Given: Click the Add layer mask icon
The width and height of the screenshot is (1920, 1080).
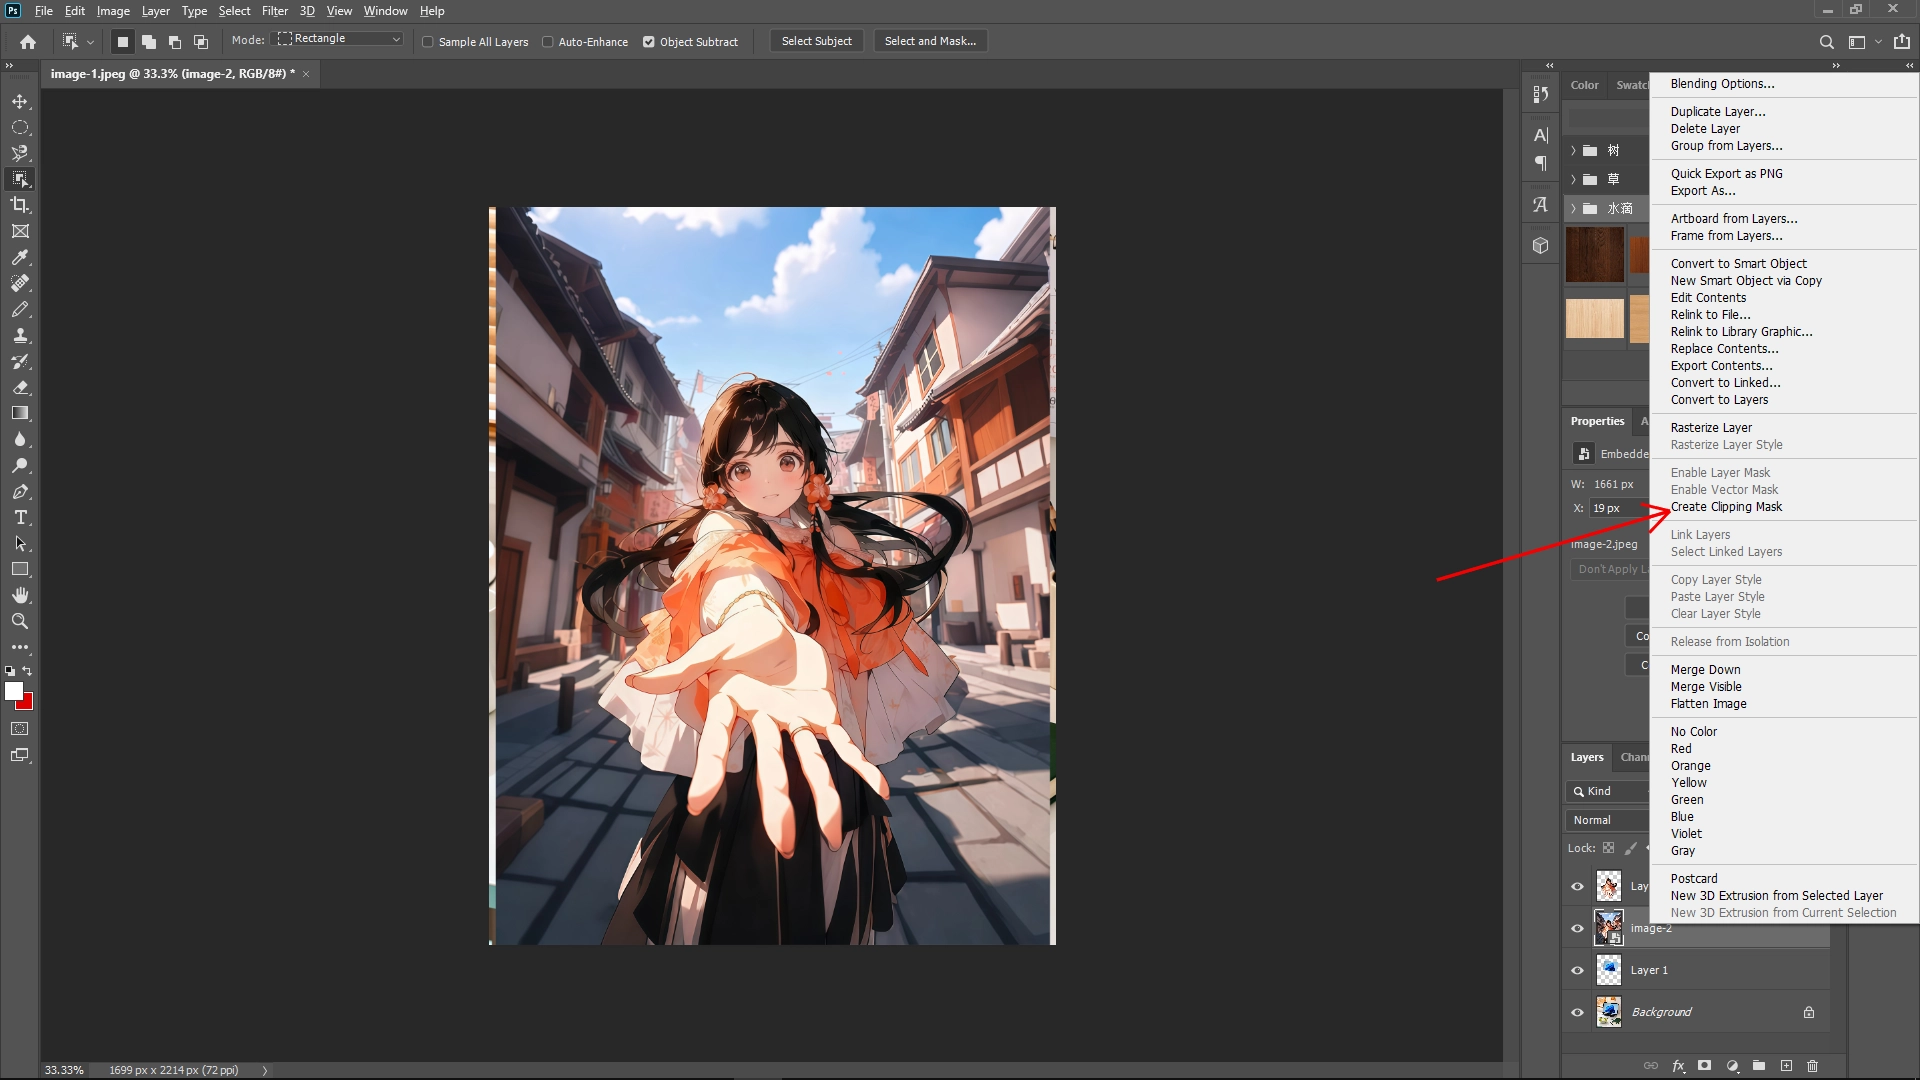Looking at the screenshot, I should [x=1705, y=1066].
